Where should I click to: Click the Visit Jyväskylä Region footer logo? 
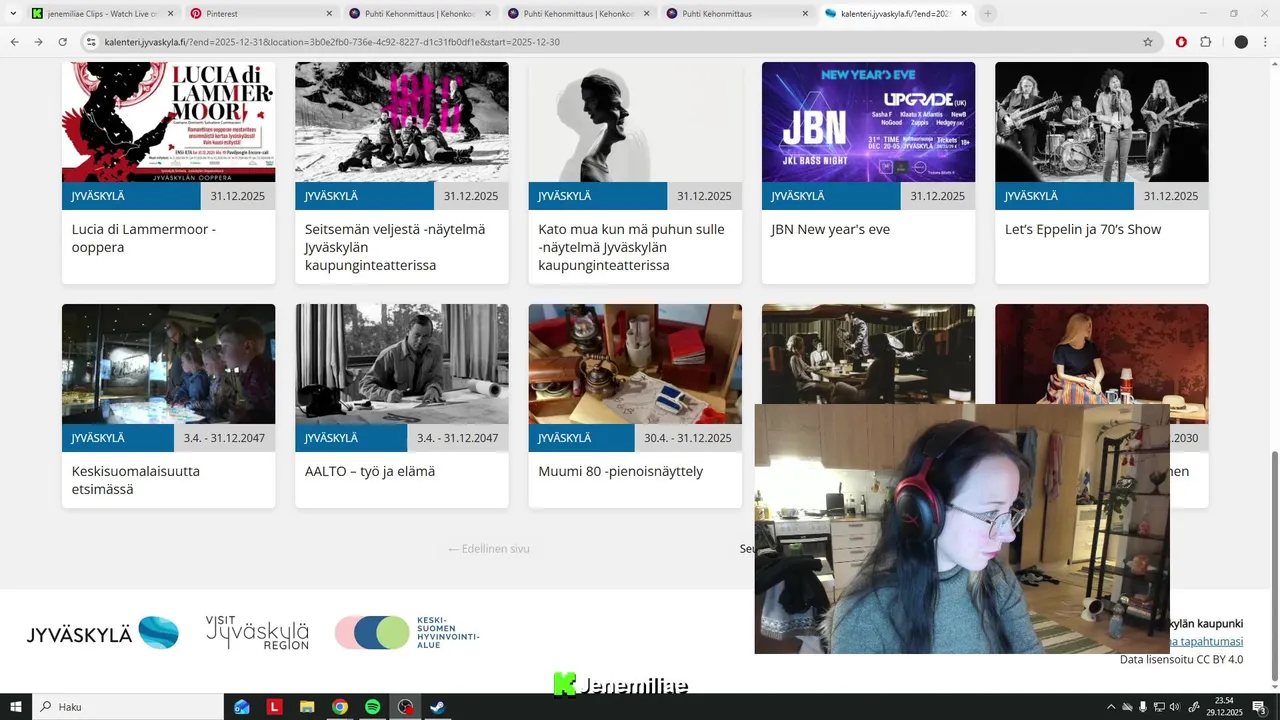pos(257,633)
